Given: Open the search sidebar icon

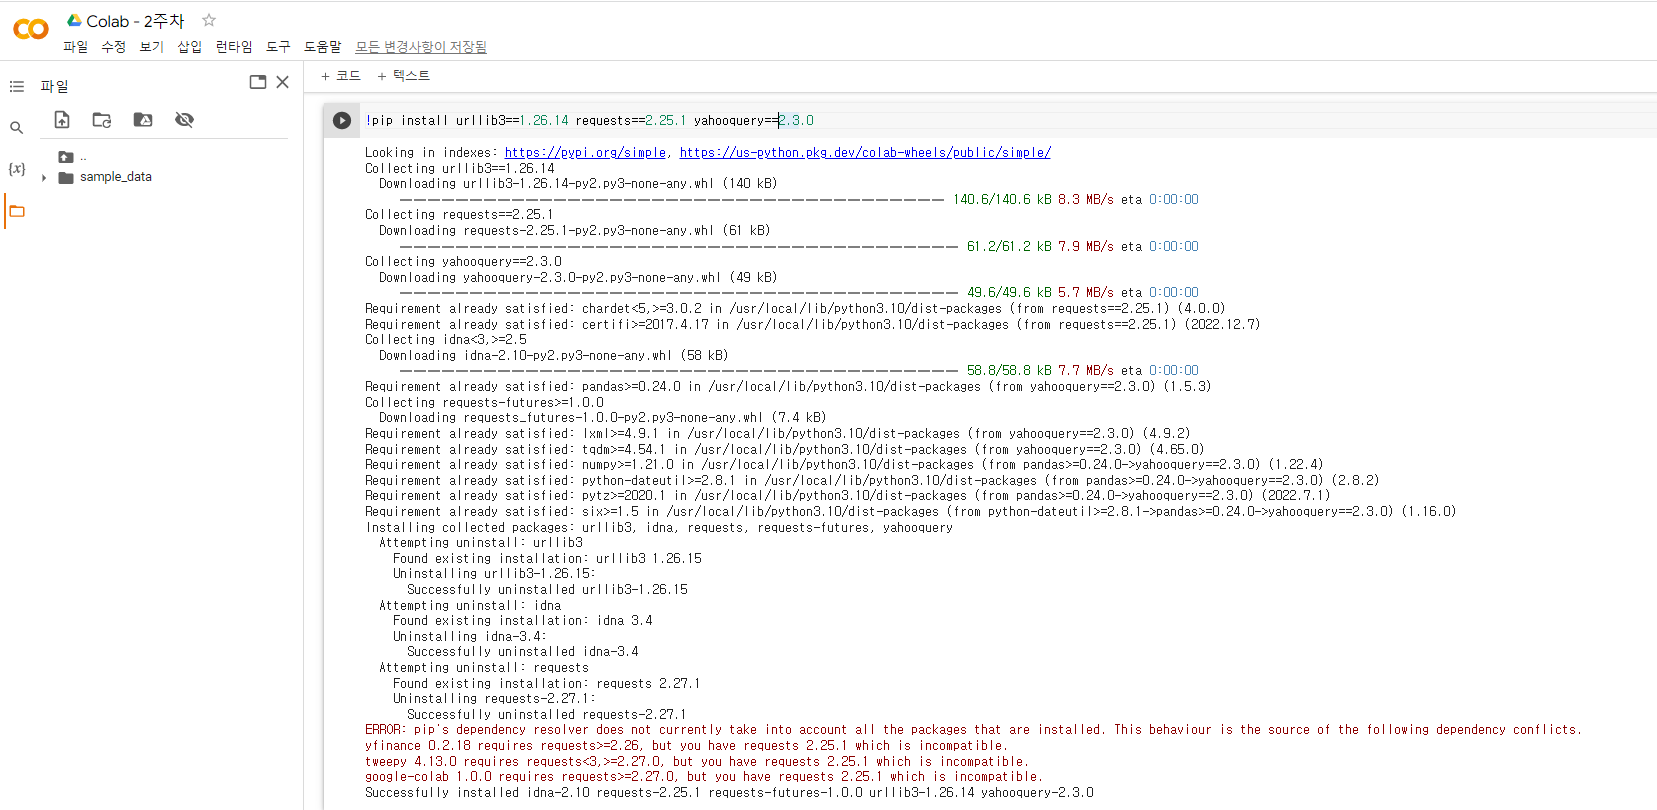Looking at the screenshot, I should [16, 128].
